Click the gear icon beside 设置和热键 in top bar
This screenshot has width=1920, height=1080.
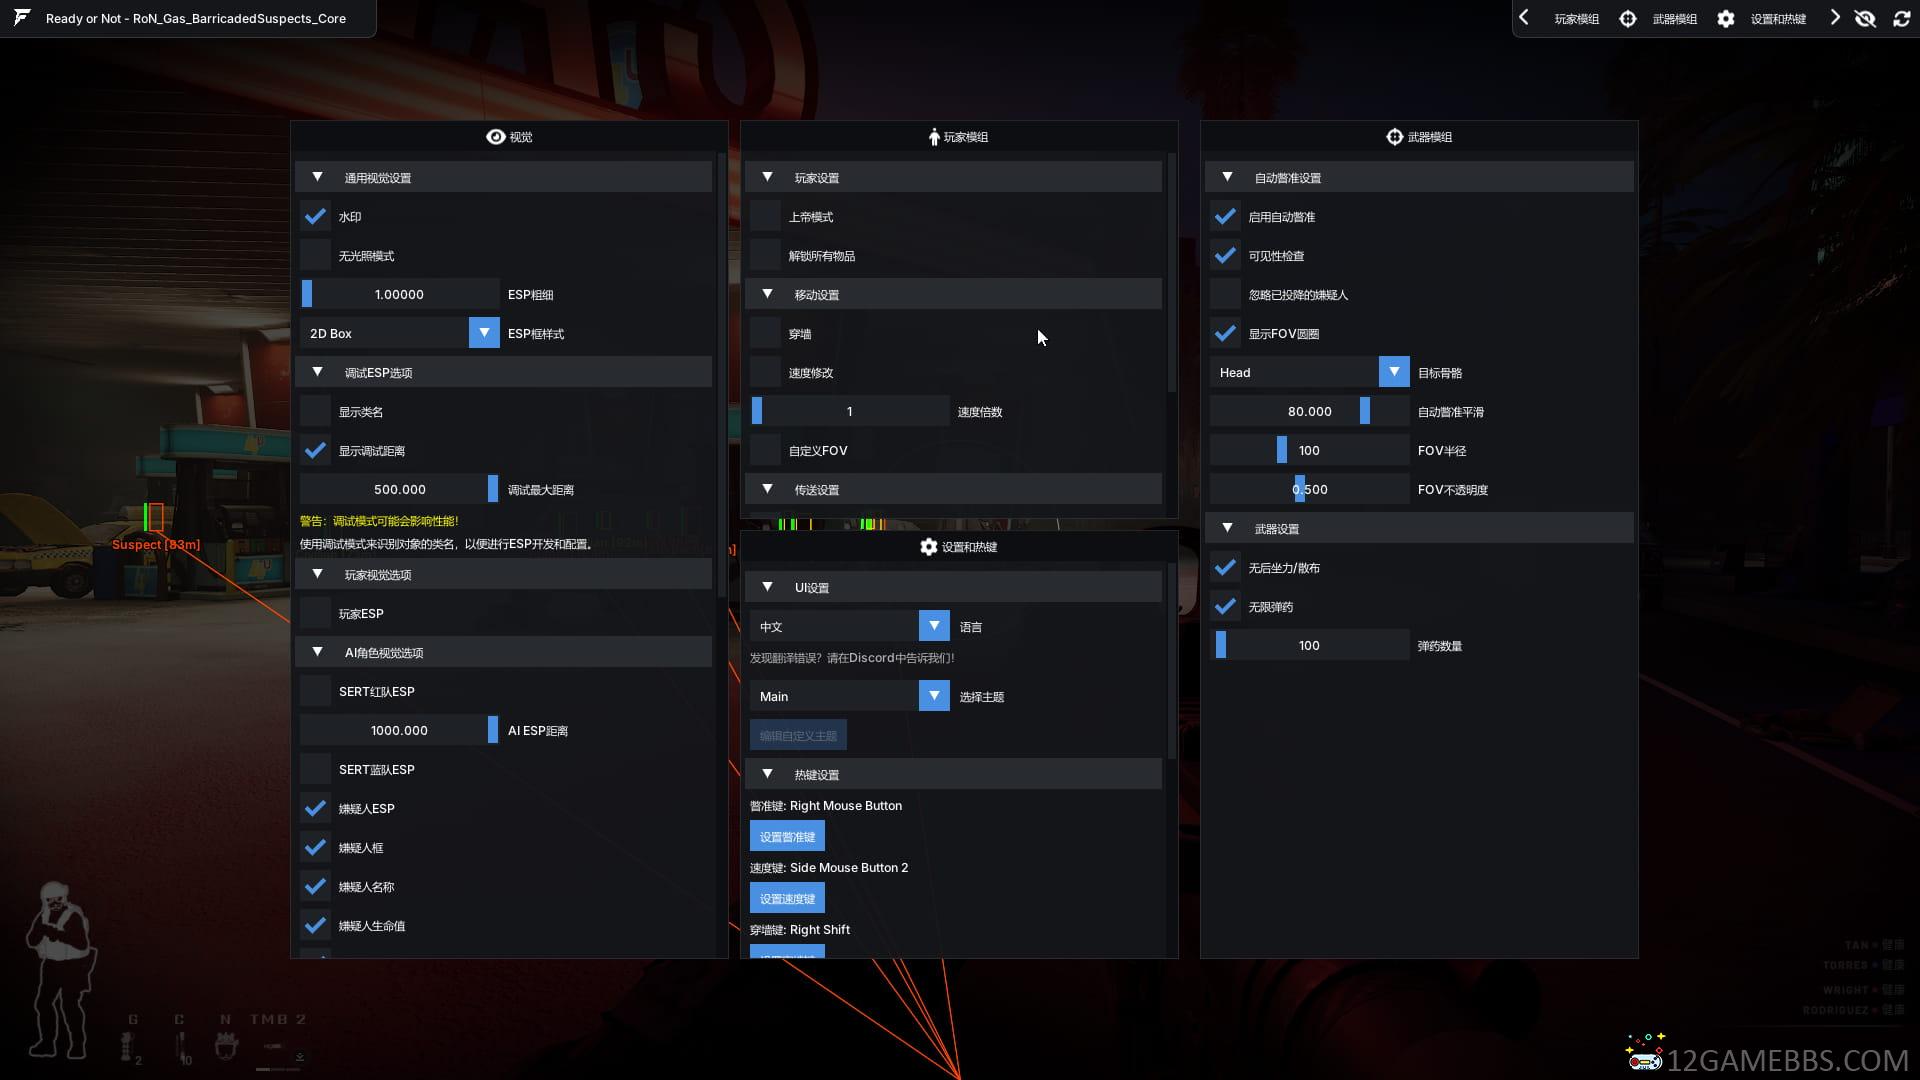(x=1726, y=18)
